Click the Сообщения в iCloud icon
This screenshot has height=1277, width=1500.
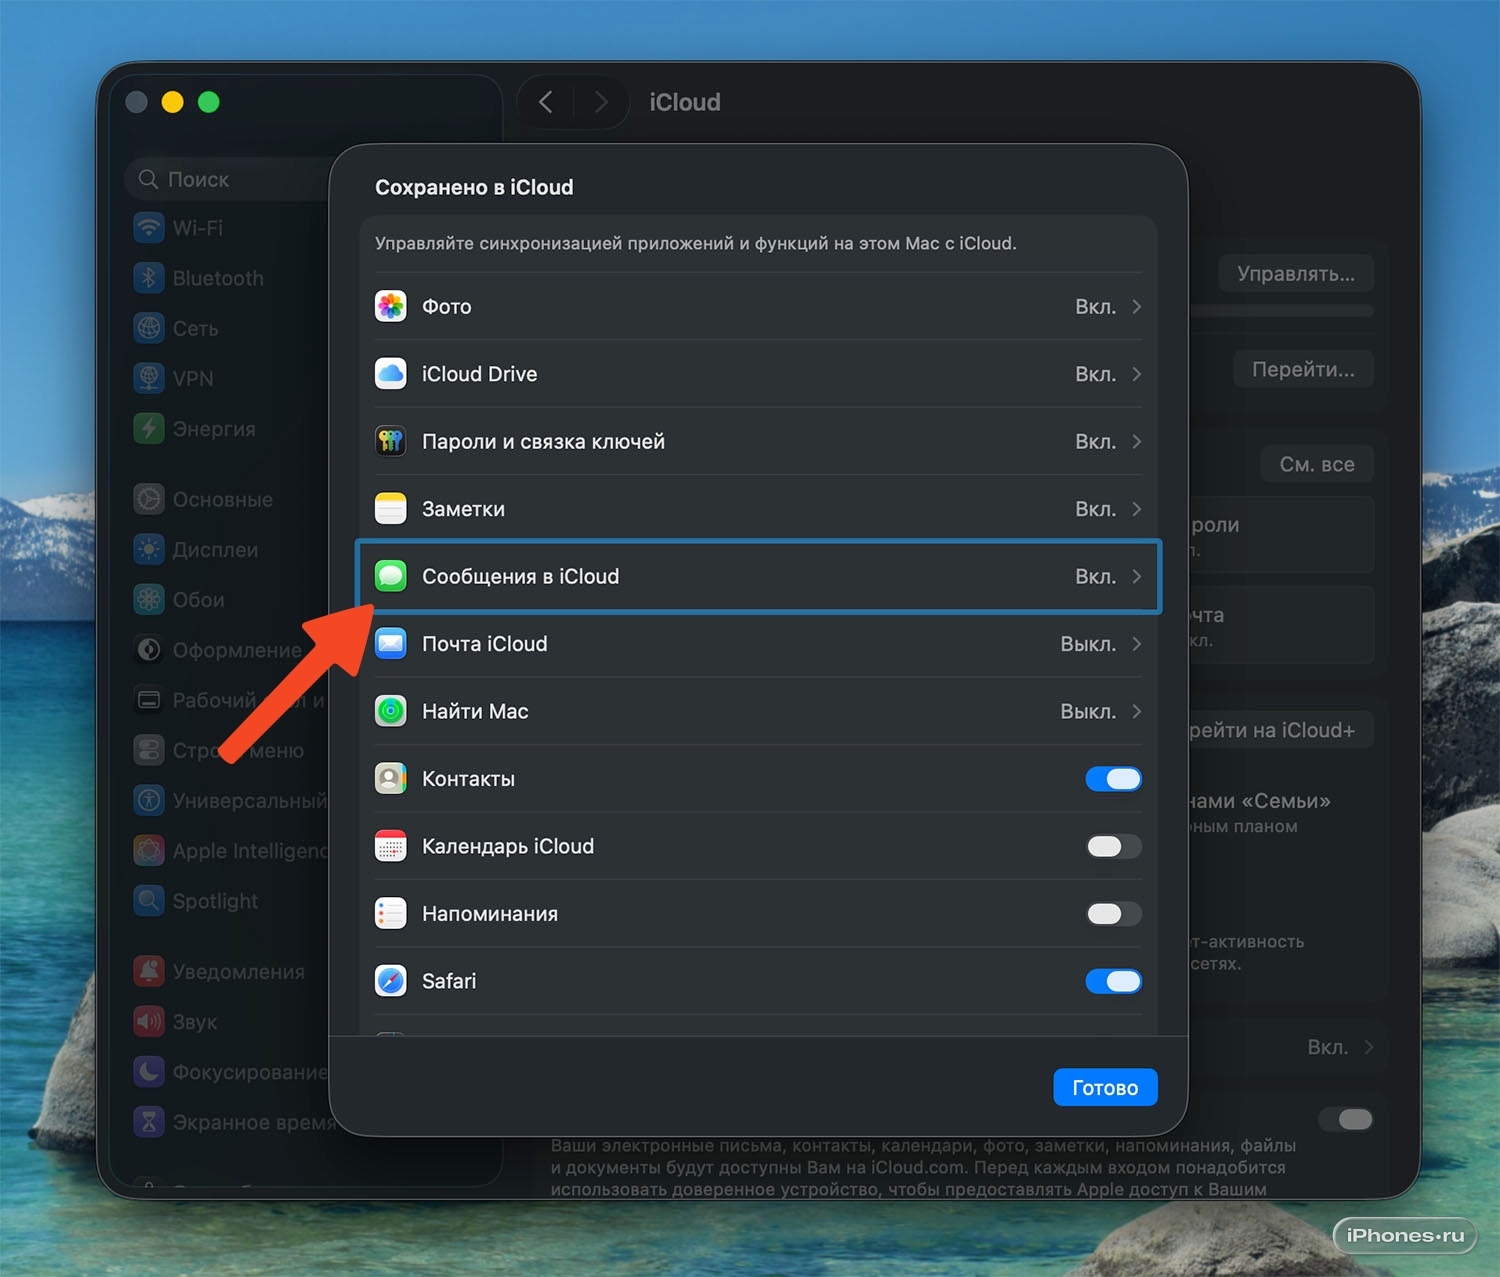390,576
